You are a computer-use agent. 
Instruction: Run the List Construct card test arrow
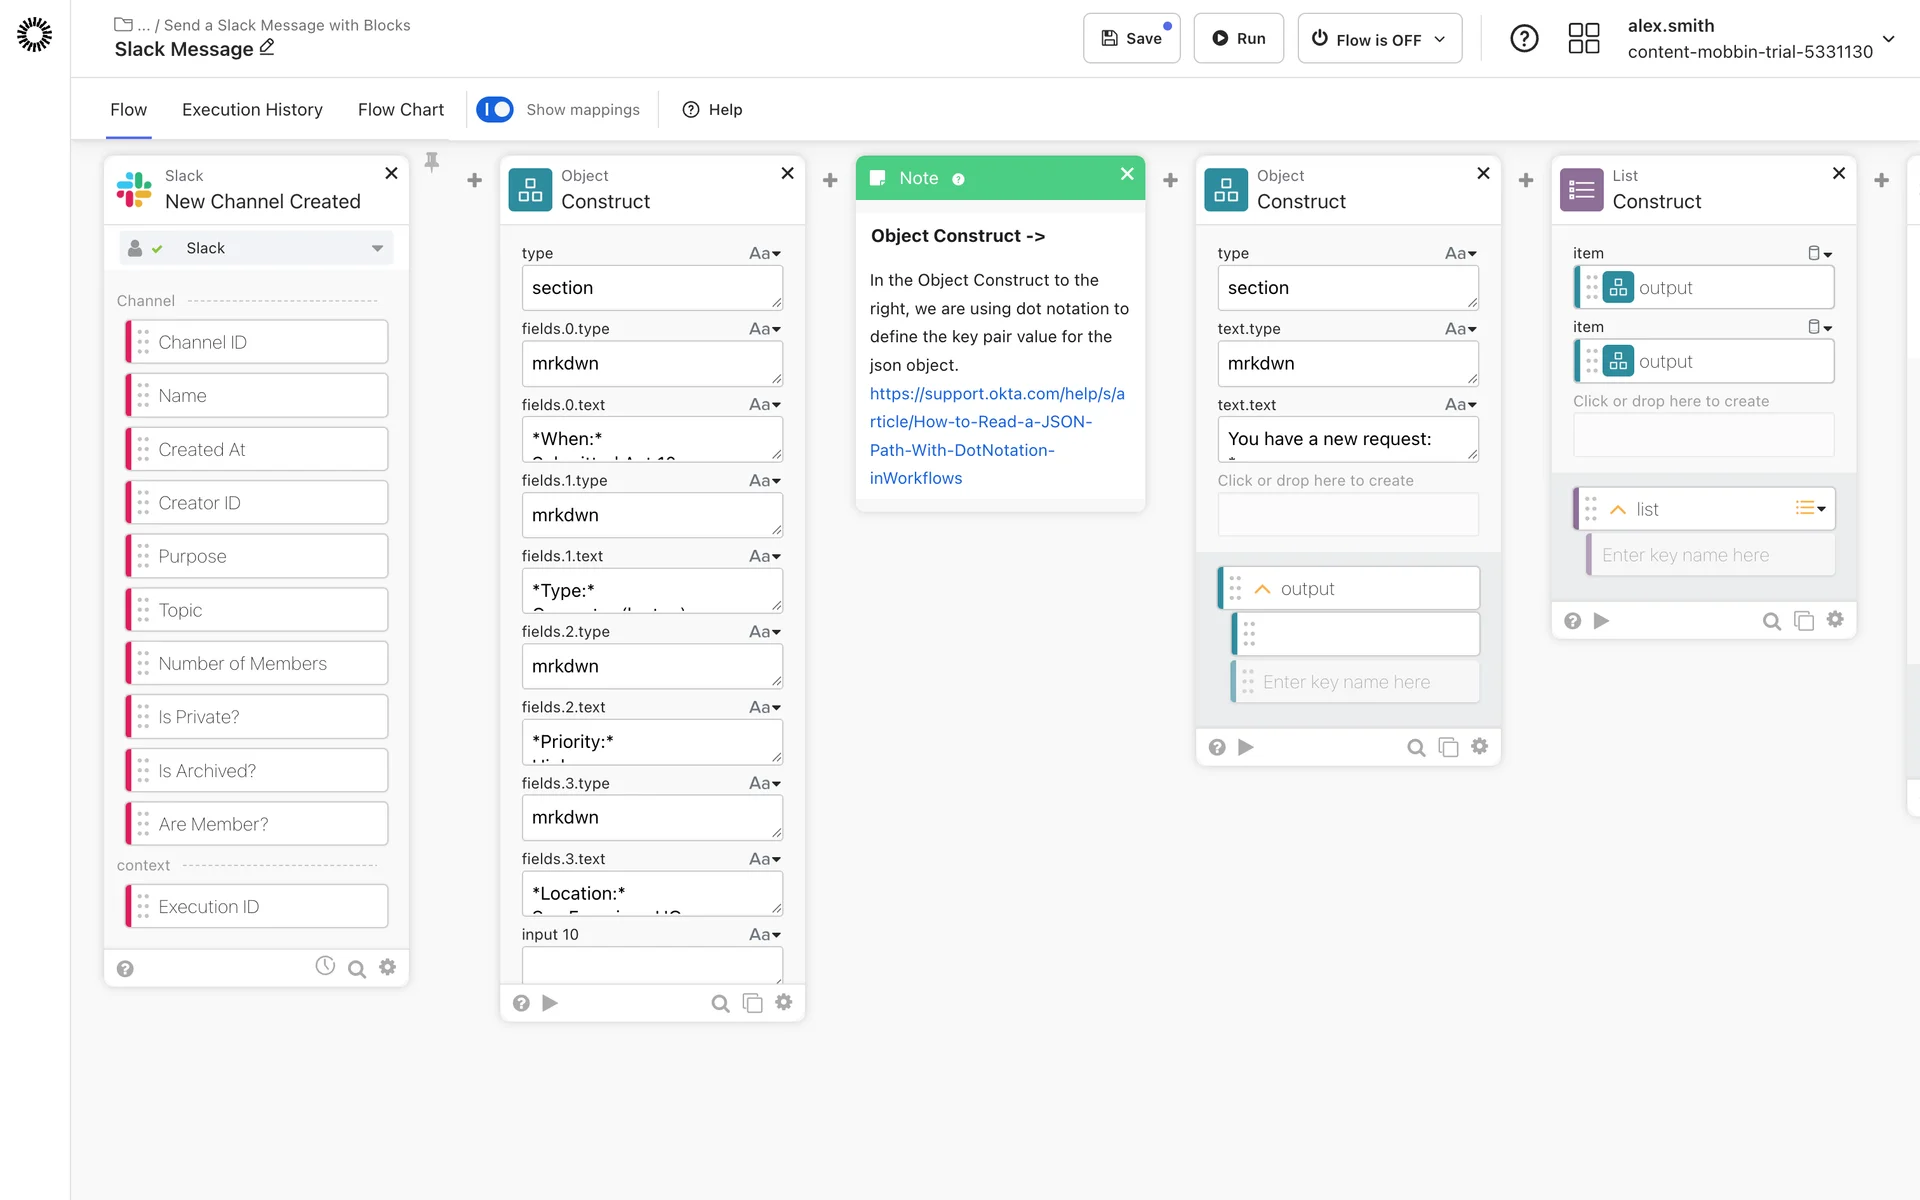click(1601, 621)
